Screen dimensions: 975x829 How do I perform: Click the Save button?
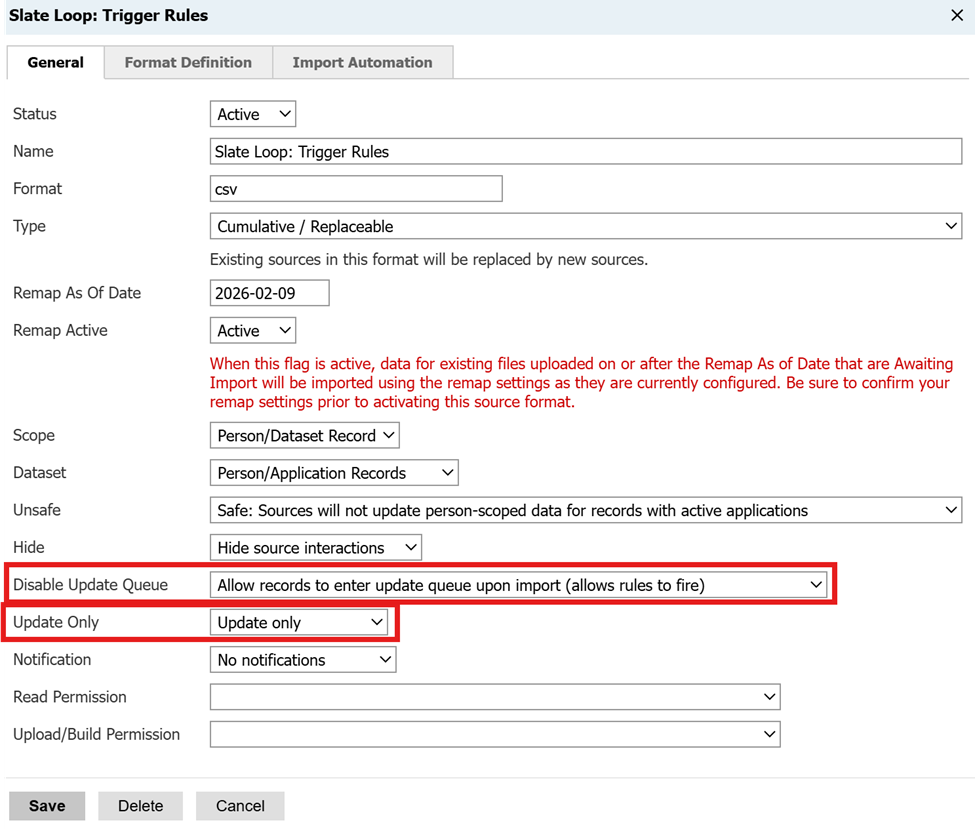point(47,806)
